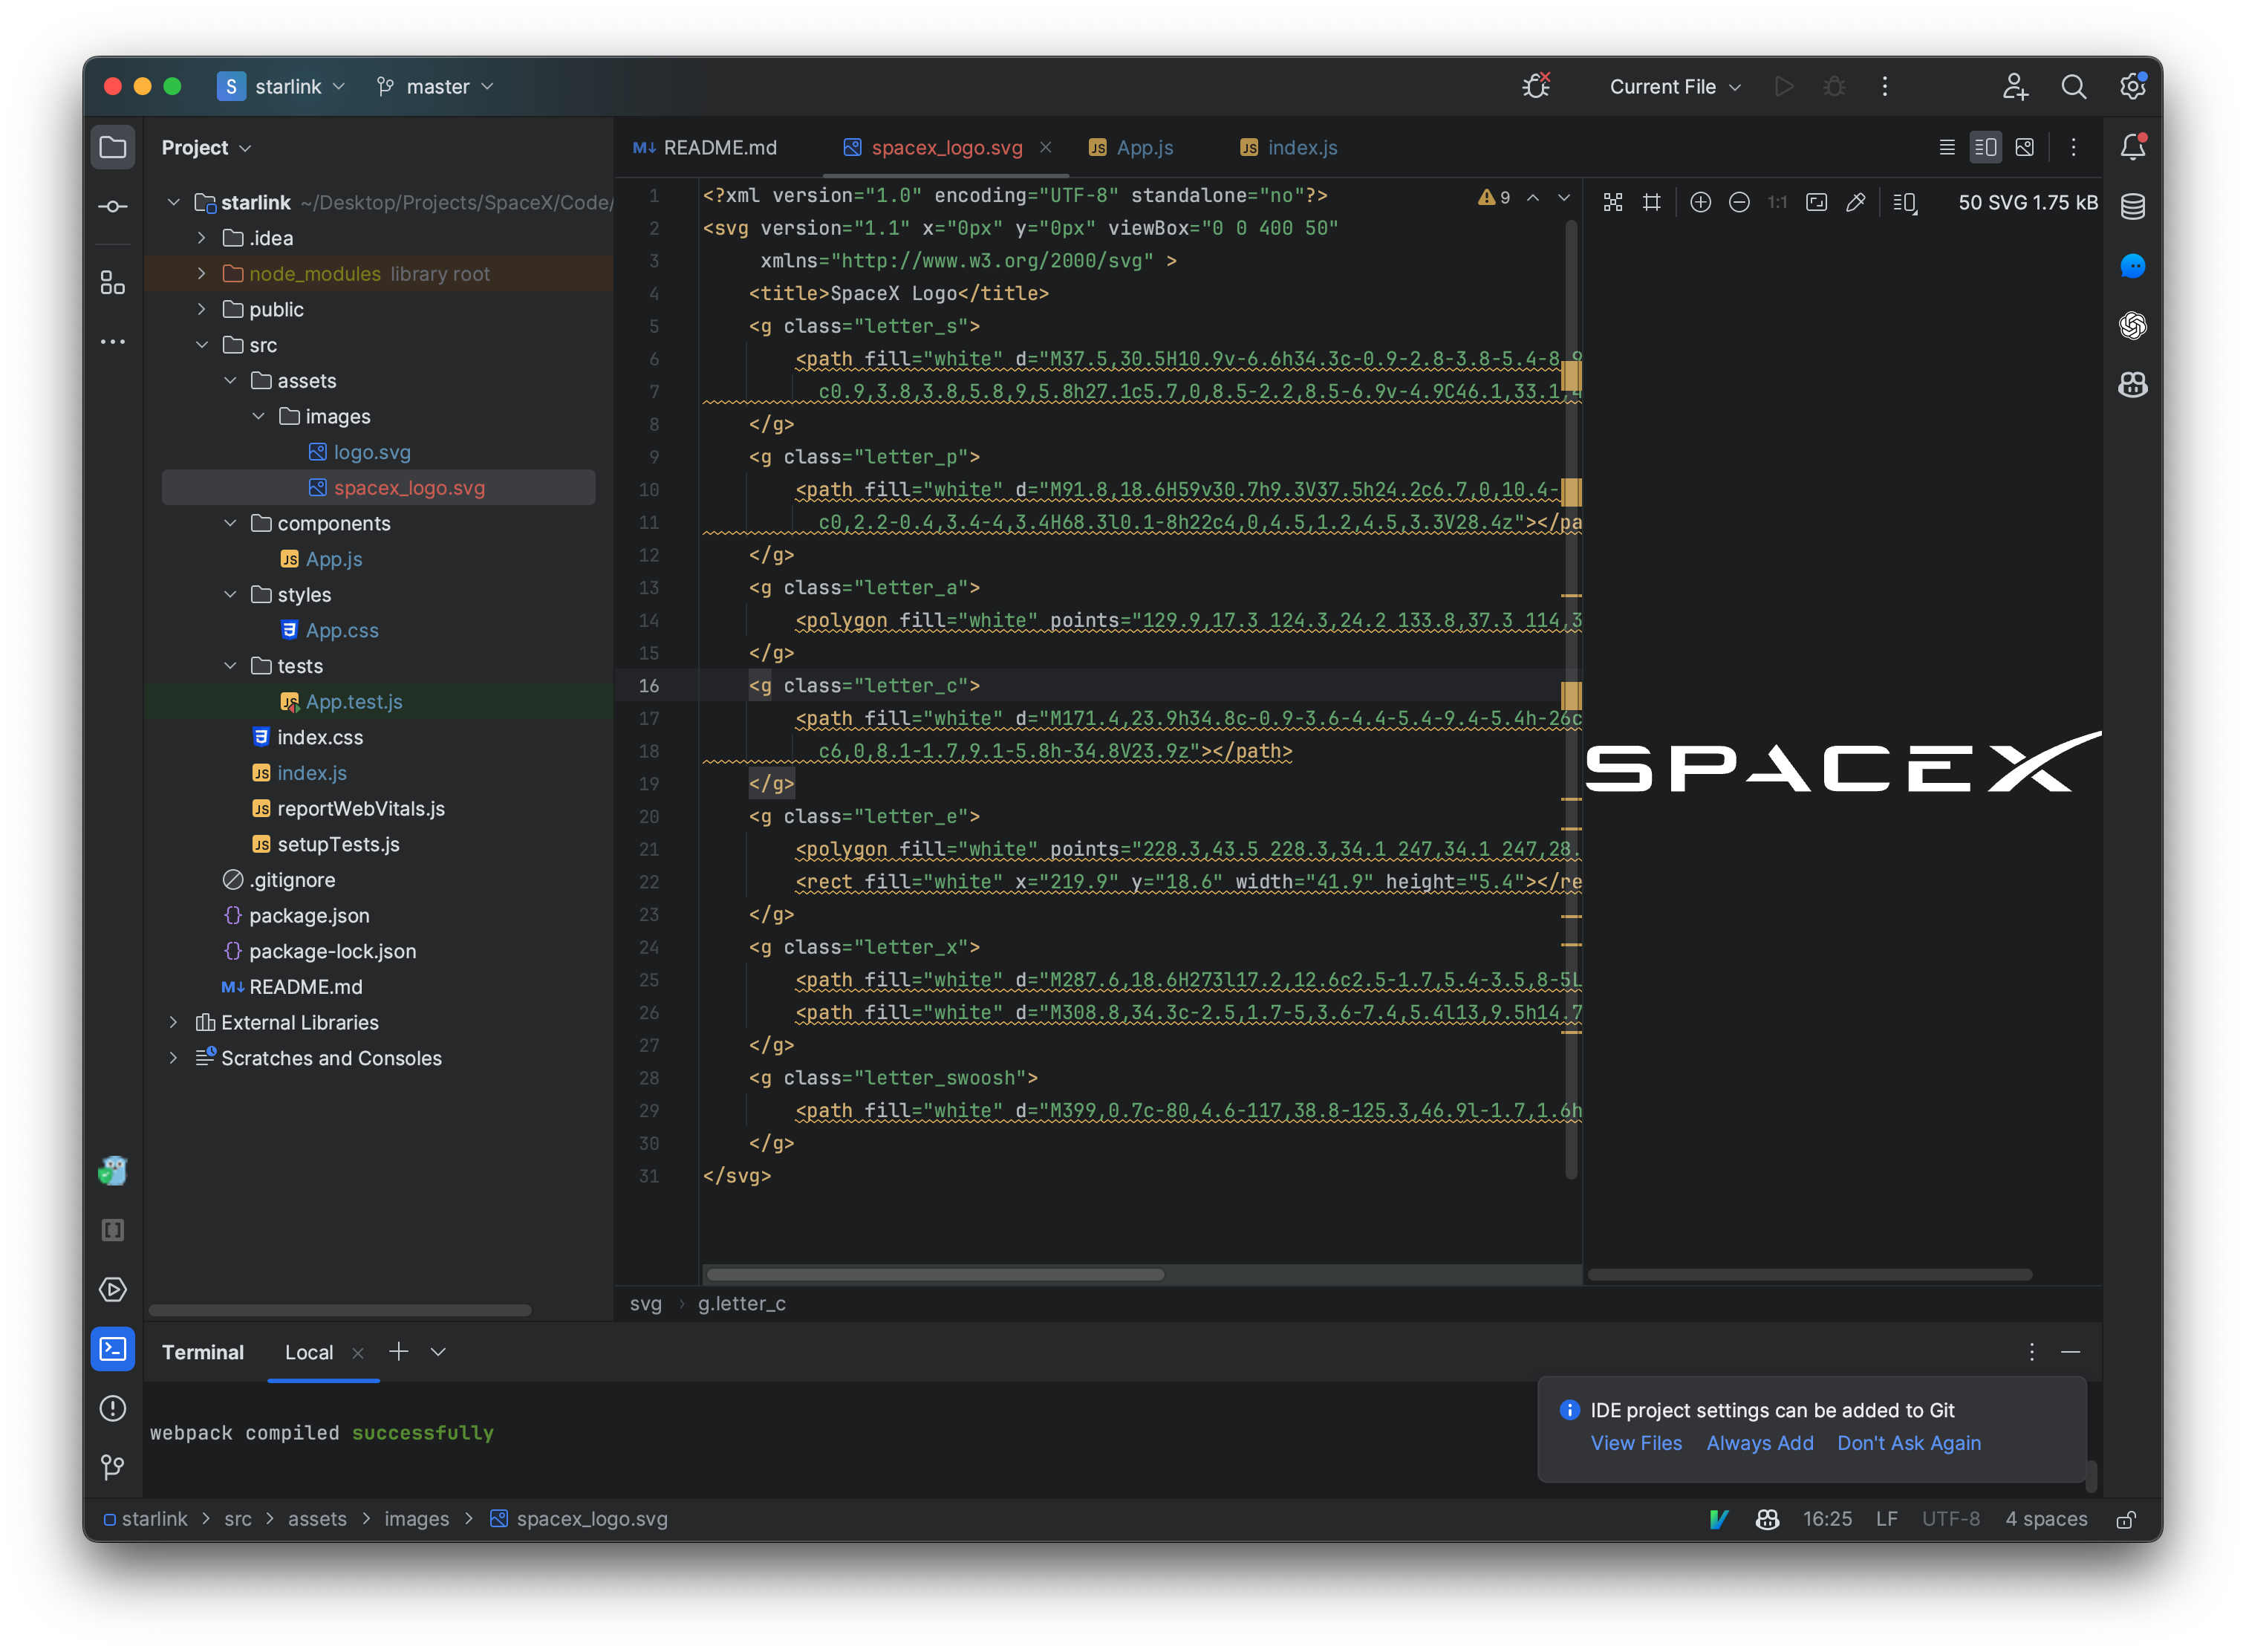Open the Database tool window
The width and height of the screenshot is (2246, 1652).
(2132, 207)
